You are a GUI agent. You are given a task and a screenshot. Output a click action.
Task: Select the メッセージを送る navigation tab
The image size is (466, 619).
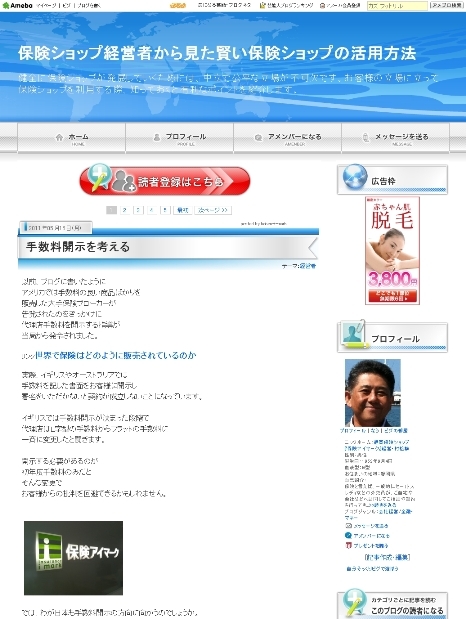395,137
